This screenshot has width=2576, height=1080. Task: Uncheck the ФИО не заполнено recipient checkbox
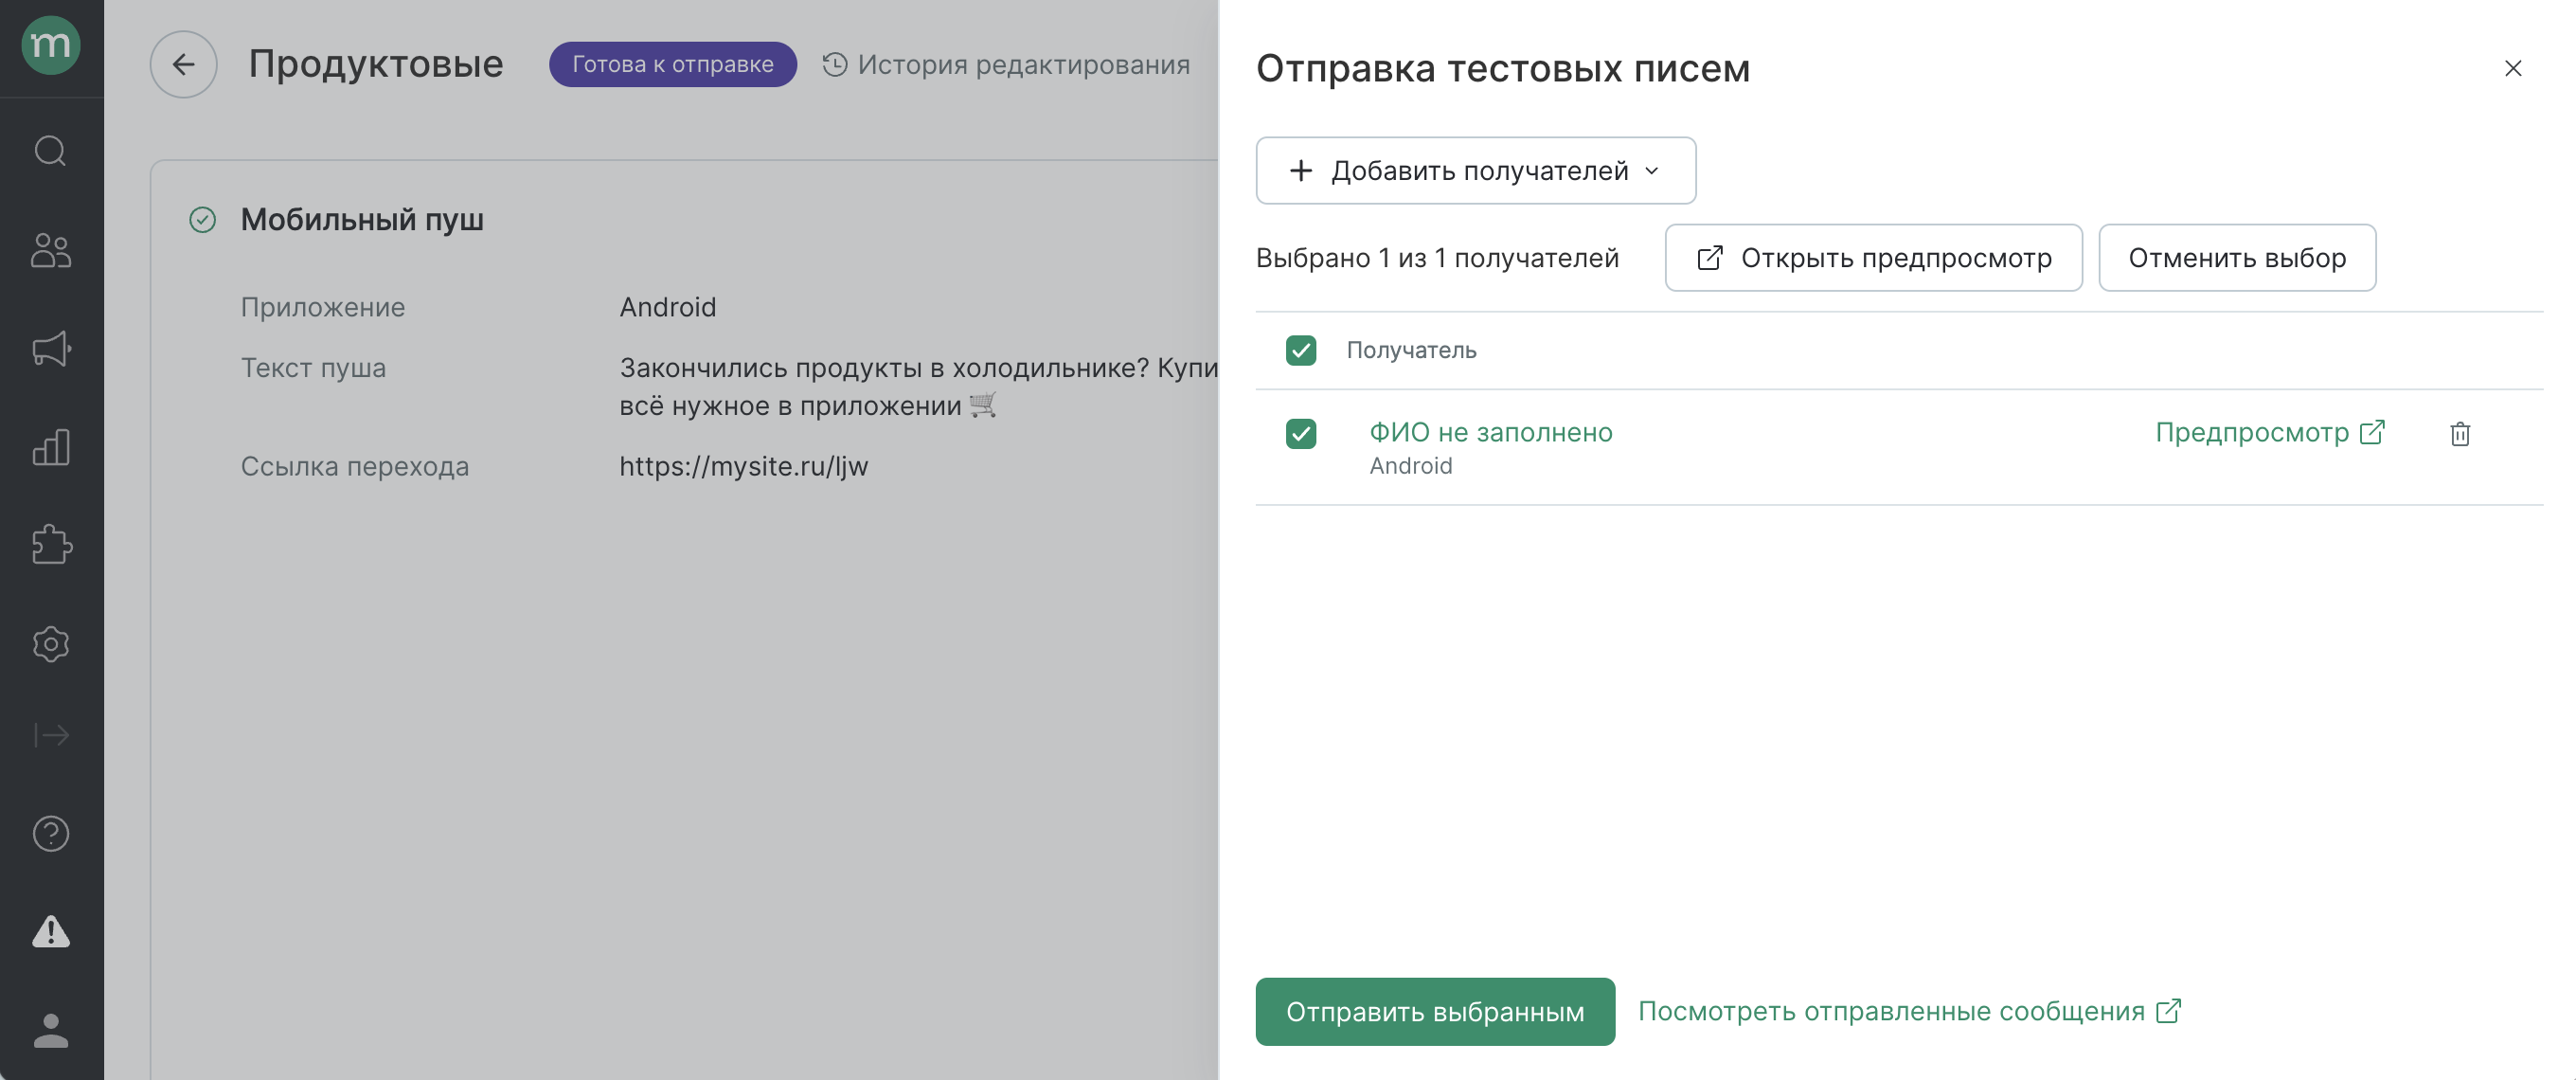(x=1300, y=434)
